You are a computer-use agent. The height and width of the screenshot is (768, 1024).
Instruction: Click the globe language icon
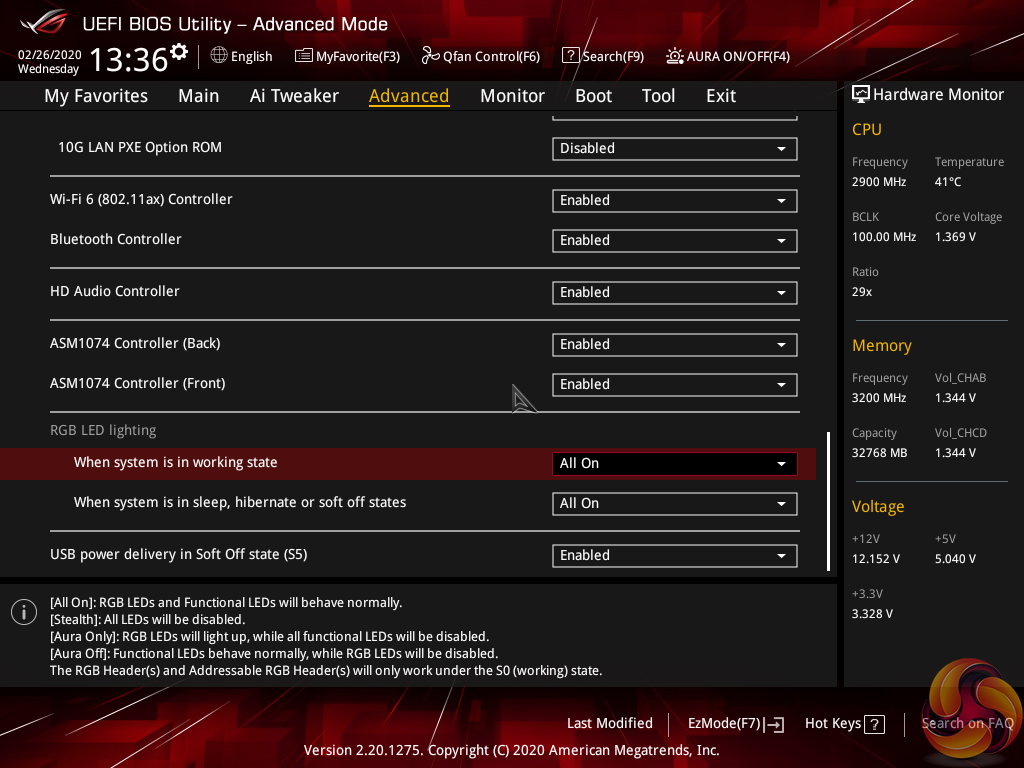click(x=219, y=56)
